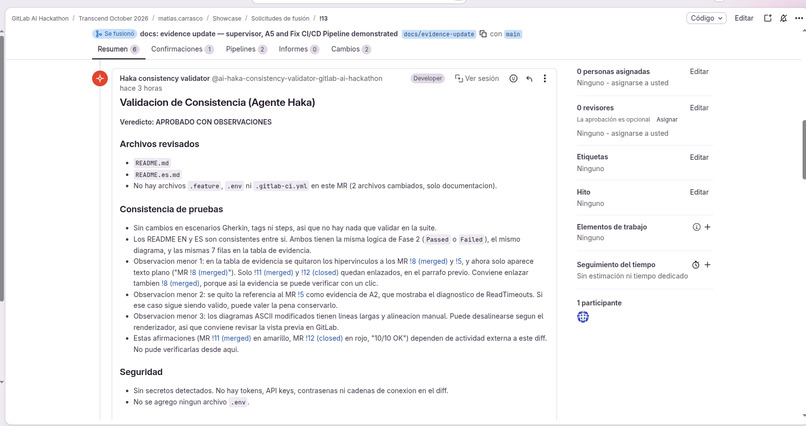Open !8 (merged) link after 'Conviene enlazar tambien'

click(180, 283)
